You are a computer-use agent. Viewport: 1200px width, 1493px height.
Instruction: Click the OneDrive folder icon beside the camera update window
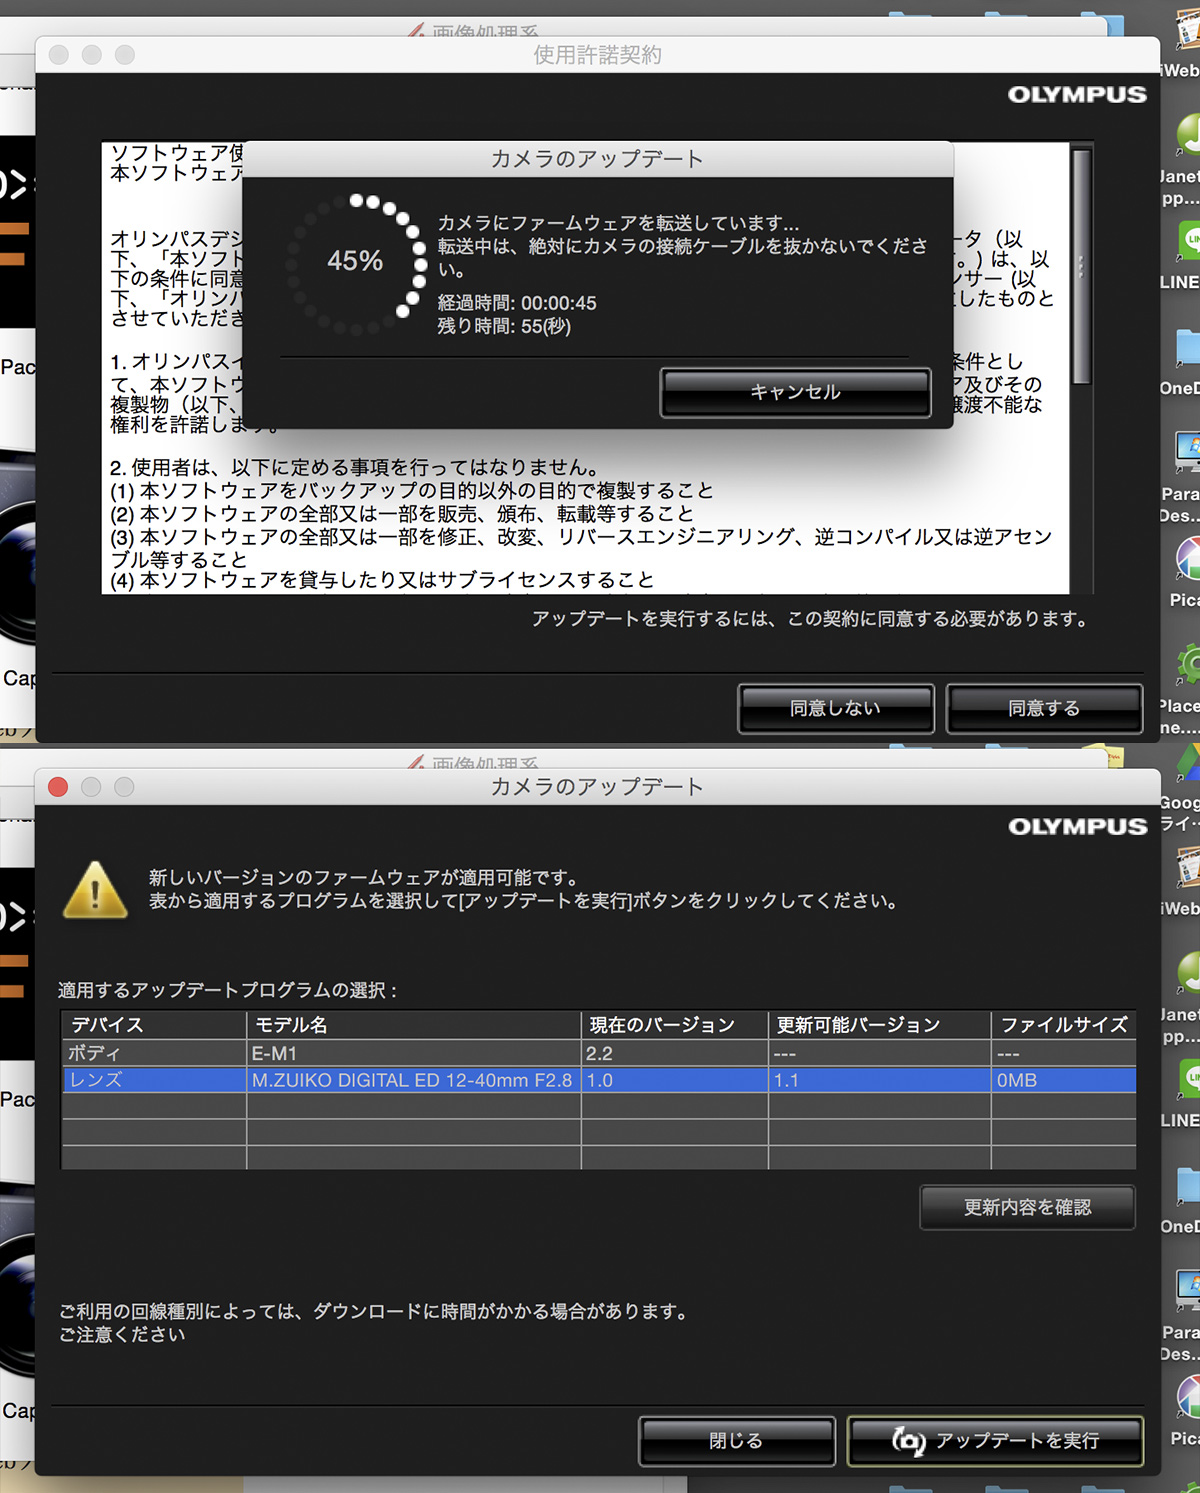(1187, 1187)
